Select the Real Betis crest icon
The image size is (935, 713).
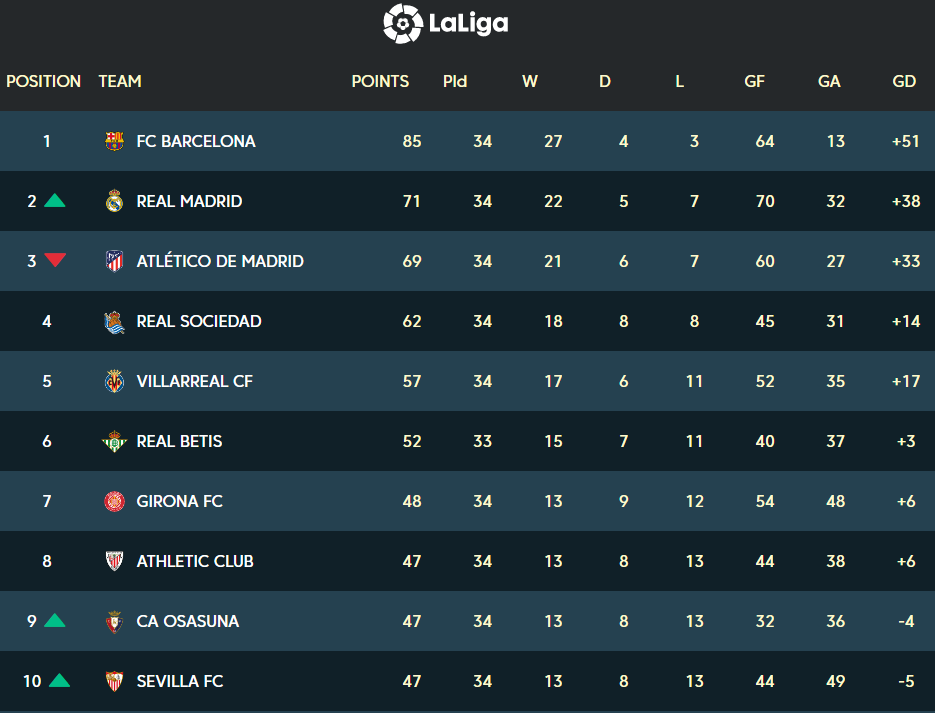coord(114,442)
